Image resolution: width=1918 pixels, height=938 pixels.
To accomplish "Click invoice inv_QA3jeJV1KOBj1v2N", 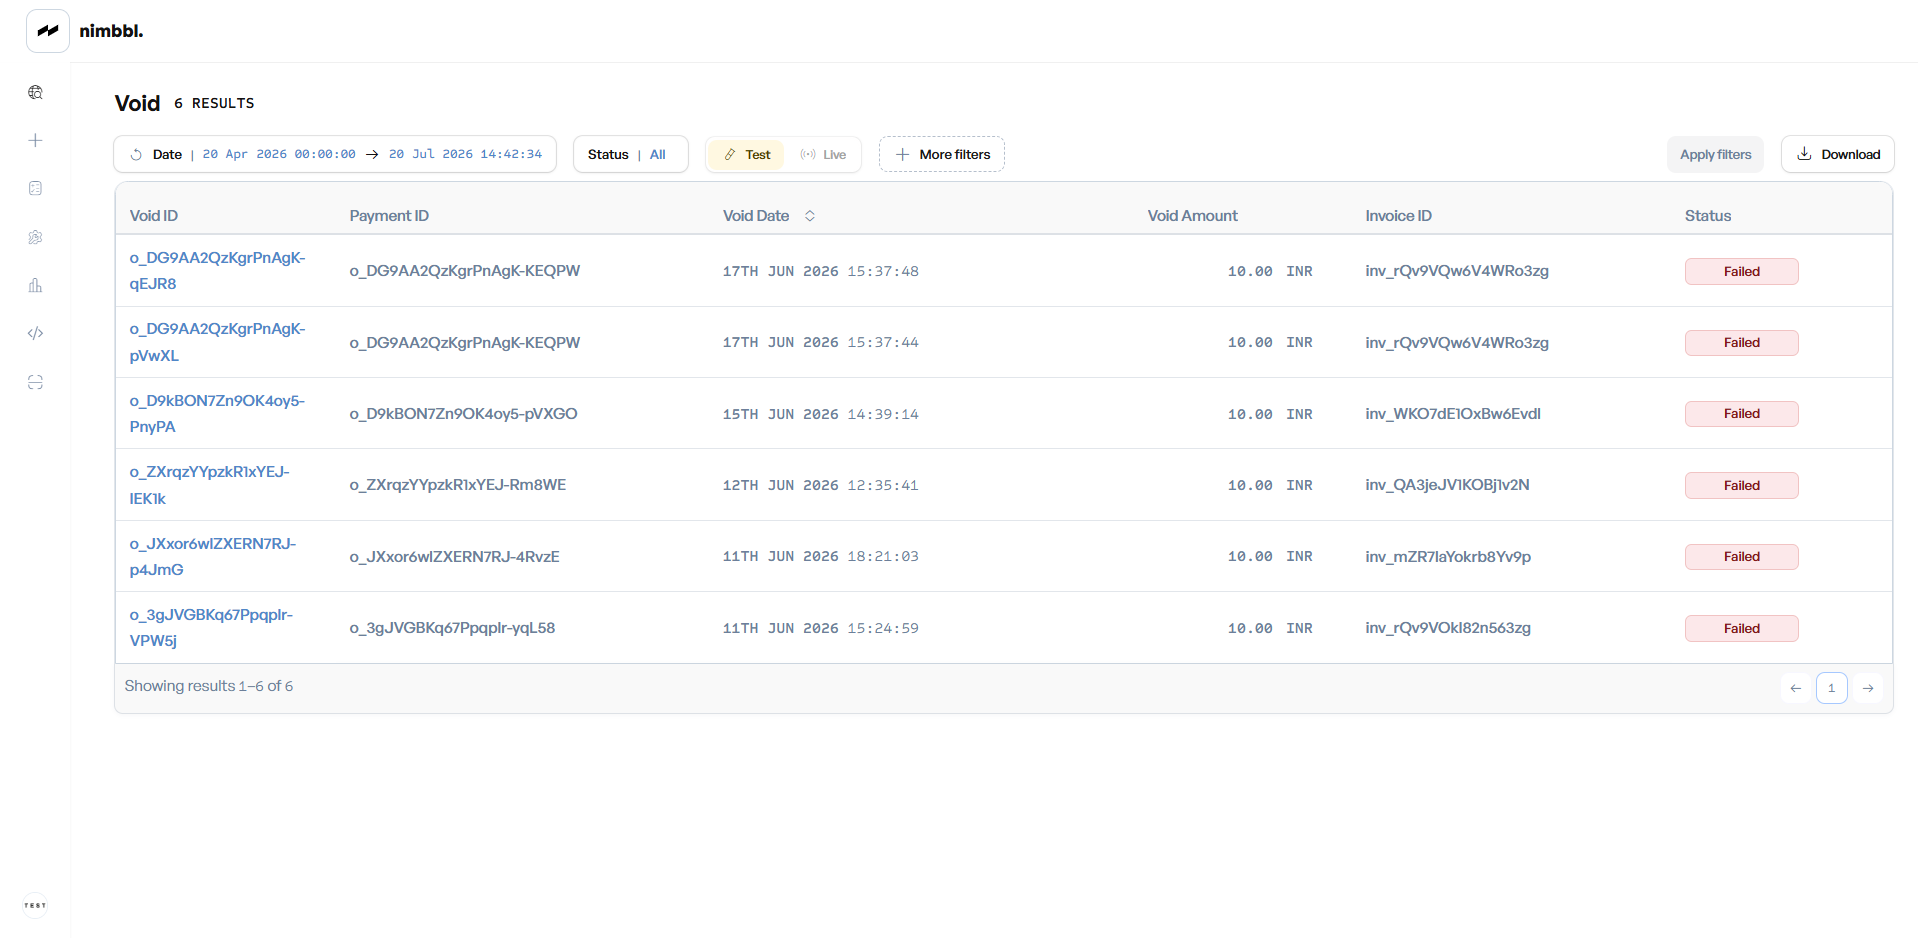I will pos(1447,486).
